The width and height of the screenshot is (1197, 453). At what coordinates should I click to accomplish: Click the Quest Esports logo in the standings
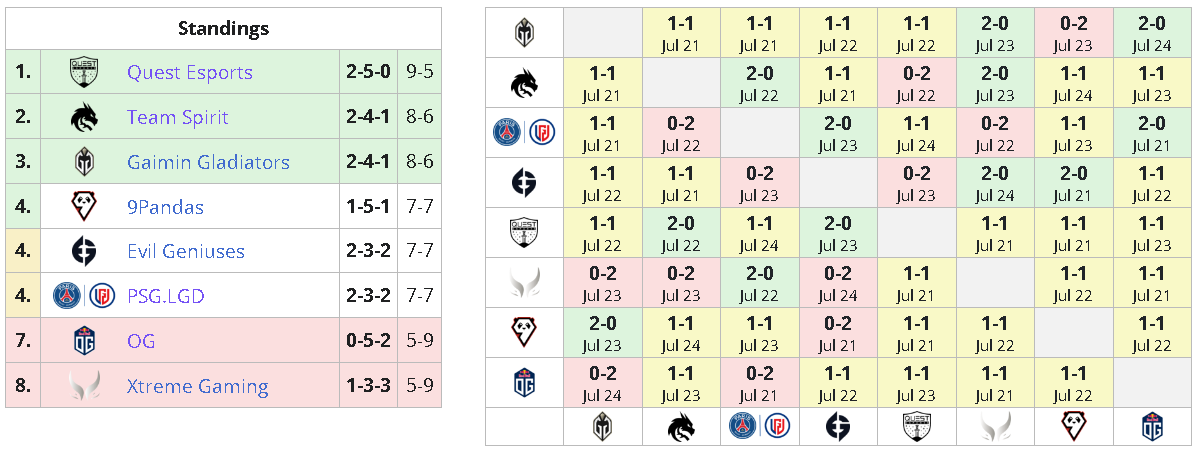click(x=84, y=73)
